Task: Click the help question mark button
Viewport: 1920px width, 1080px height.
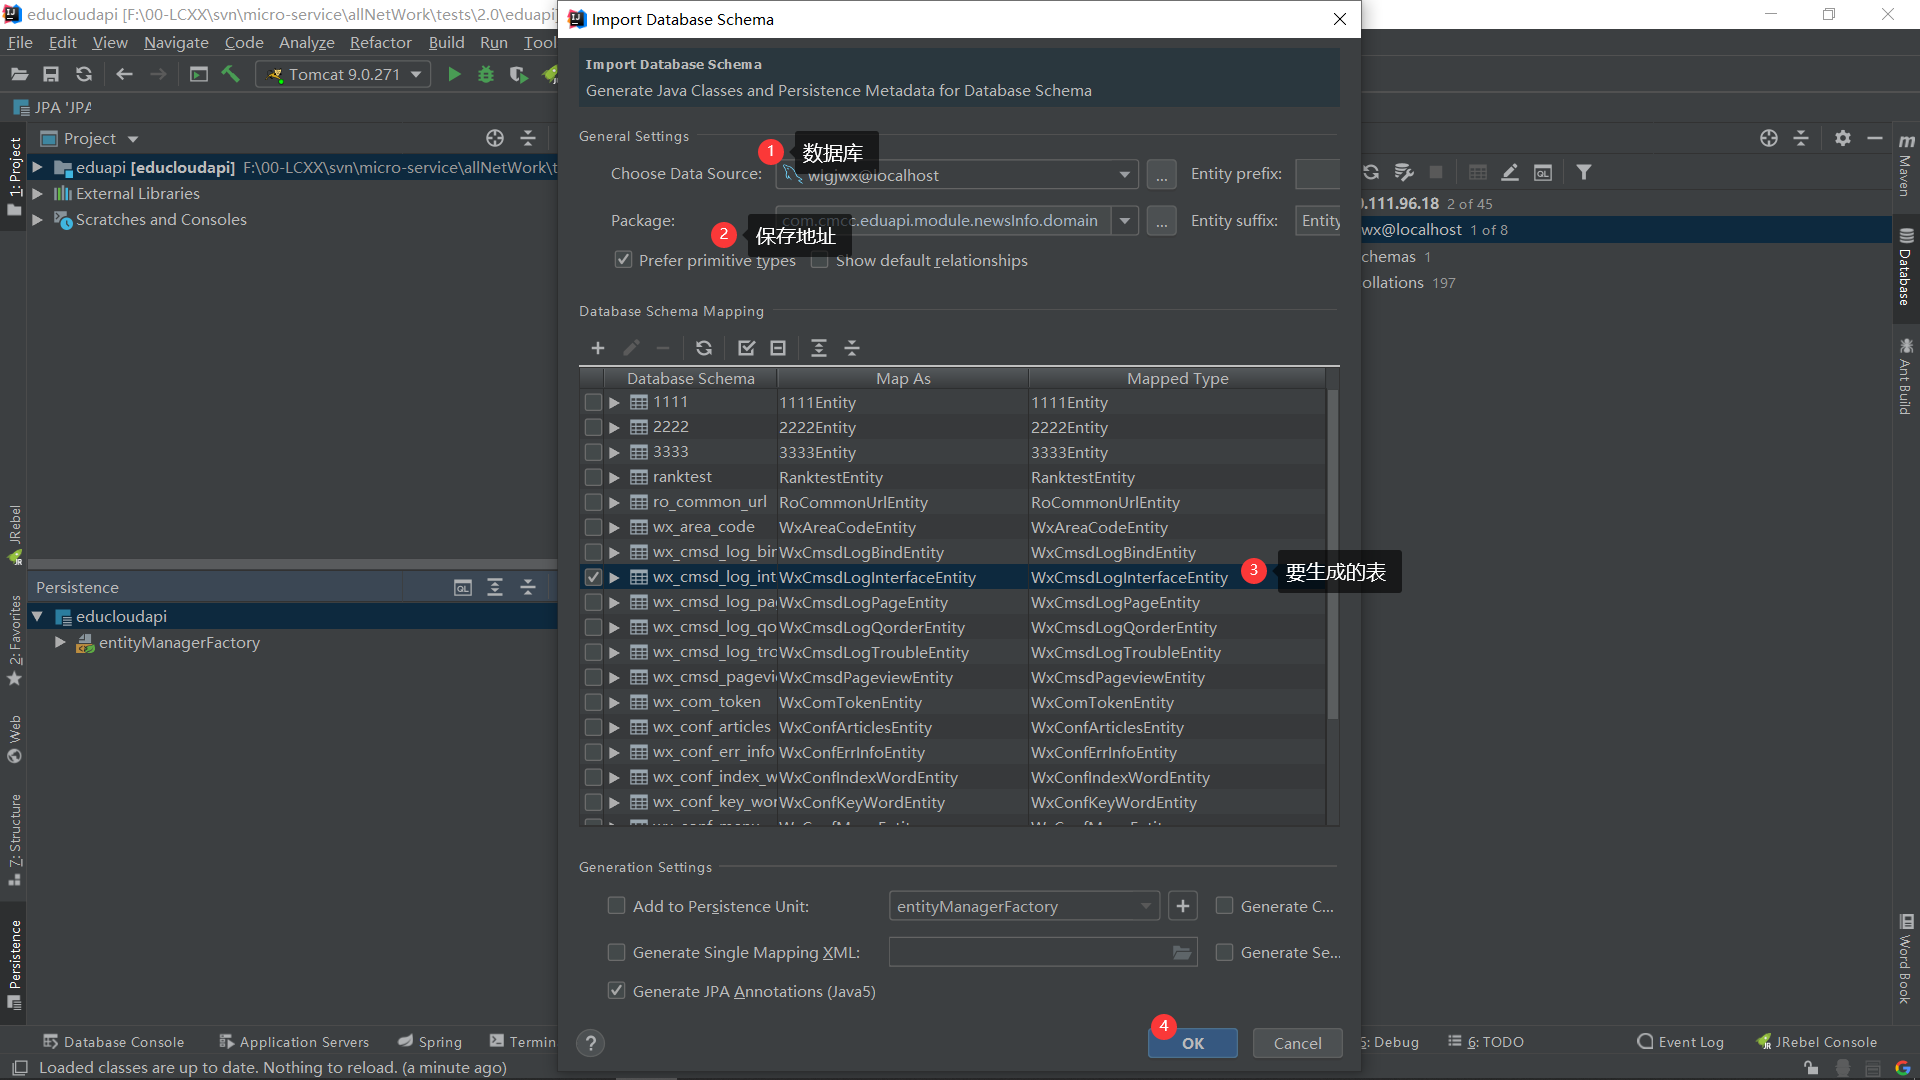Action: (x=591, y=1043)
